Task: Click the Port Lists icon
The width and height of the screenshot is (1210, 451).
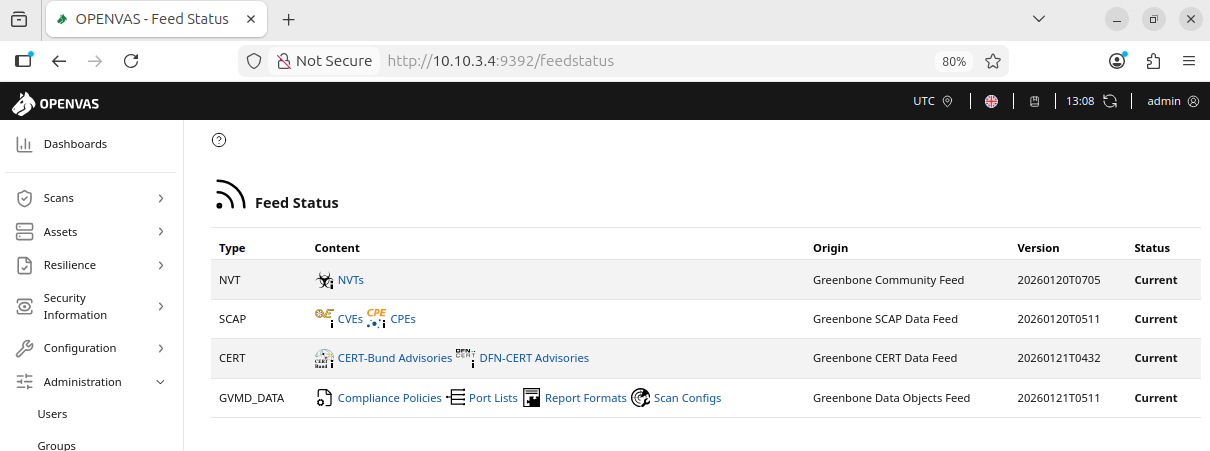Action: (x=455, y=398)
